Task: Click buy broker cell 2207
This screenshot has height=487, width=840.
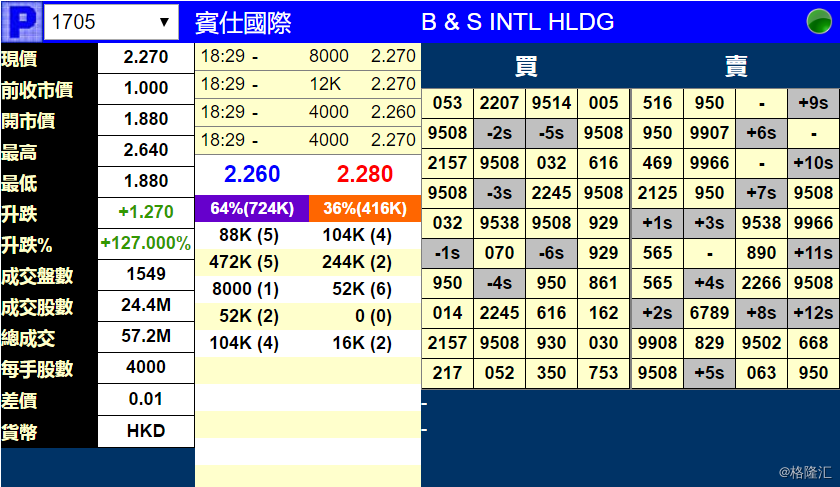Action: (499, 103)
